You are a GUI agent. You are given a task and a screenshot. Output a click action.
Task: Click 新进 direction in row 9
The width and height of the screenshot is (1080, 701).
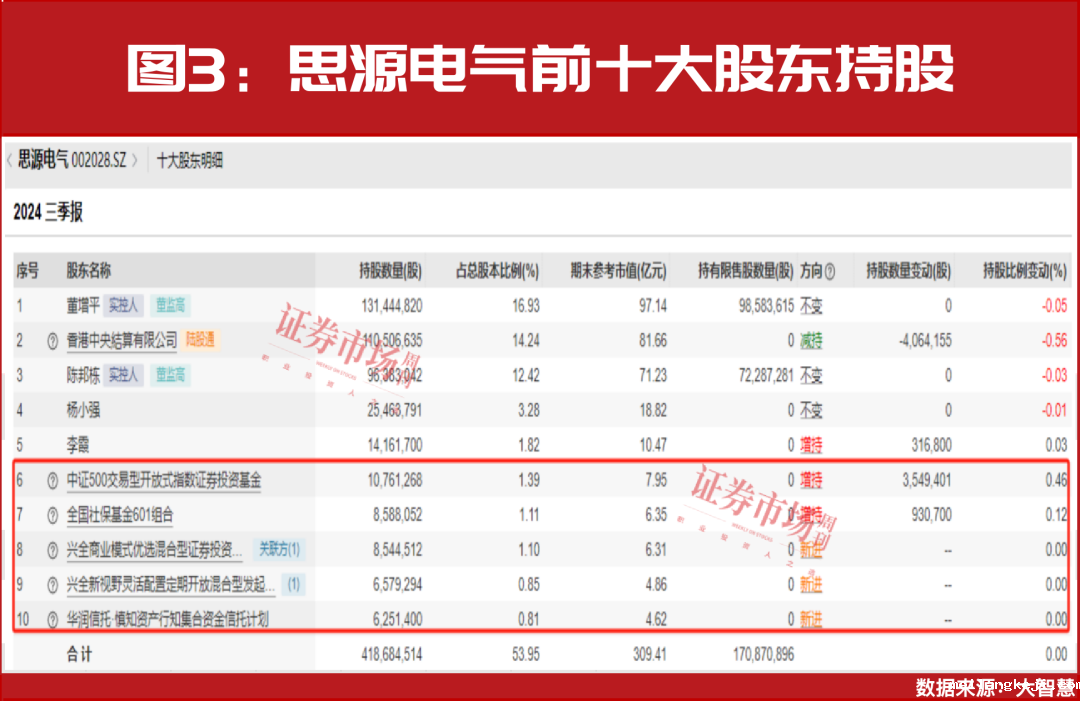coord(811,585)
